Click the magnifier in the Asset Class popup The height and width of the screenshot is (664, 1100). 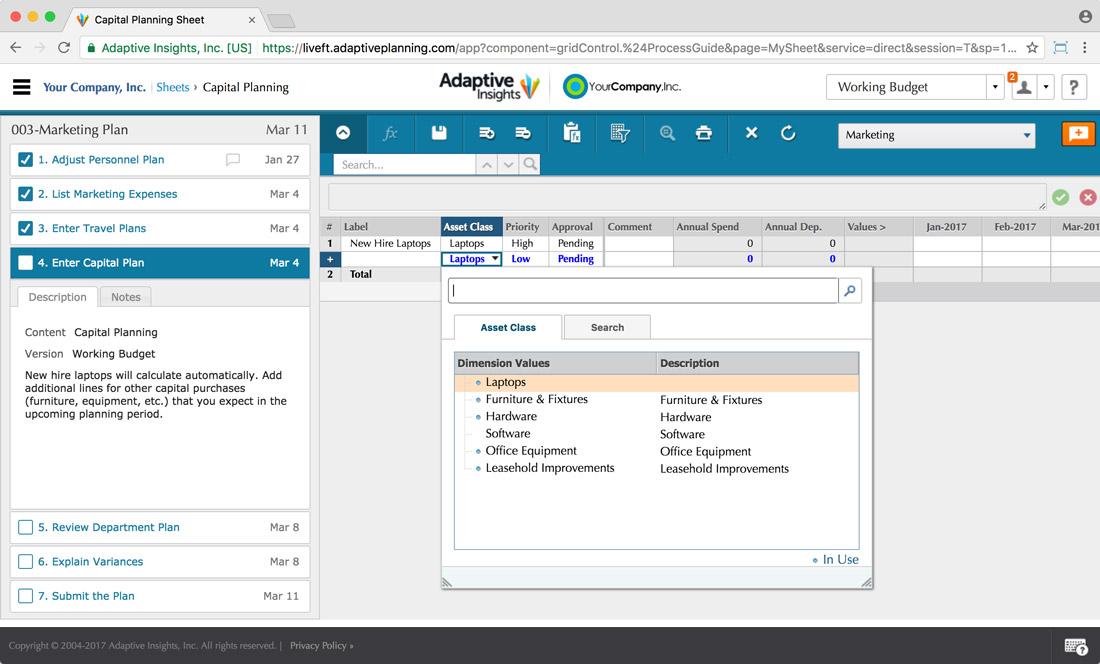850,291
